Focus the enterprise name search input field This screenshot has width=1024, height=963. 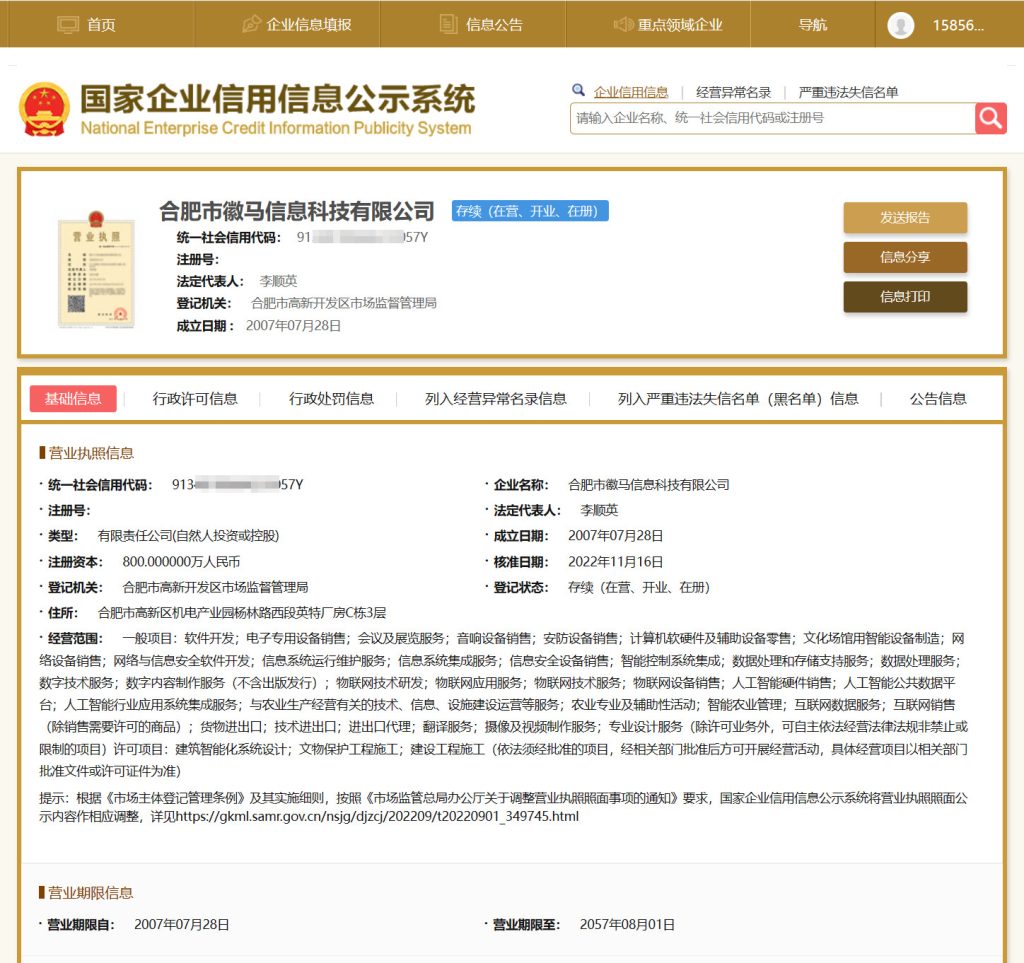coord(770,118)
